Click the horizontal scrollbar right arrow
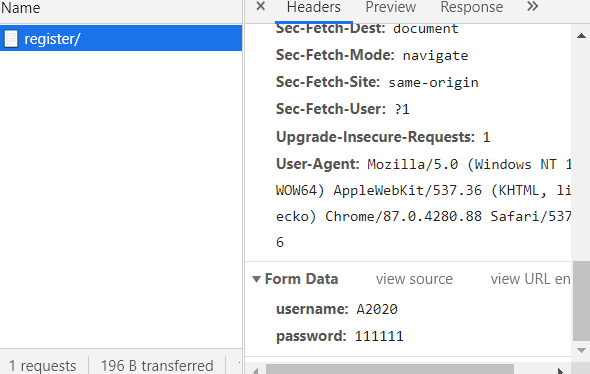The image size is (590, 374). tap(560, 370)
